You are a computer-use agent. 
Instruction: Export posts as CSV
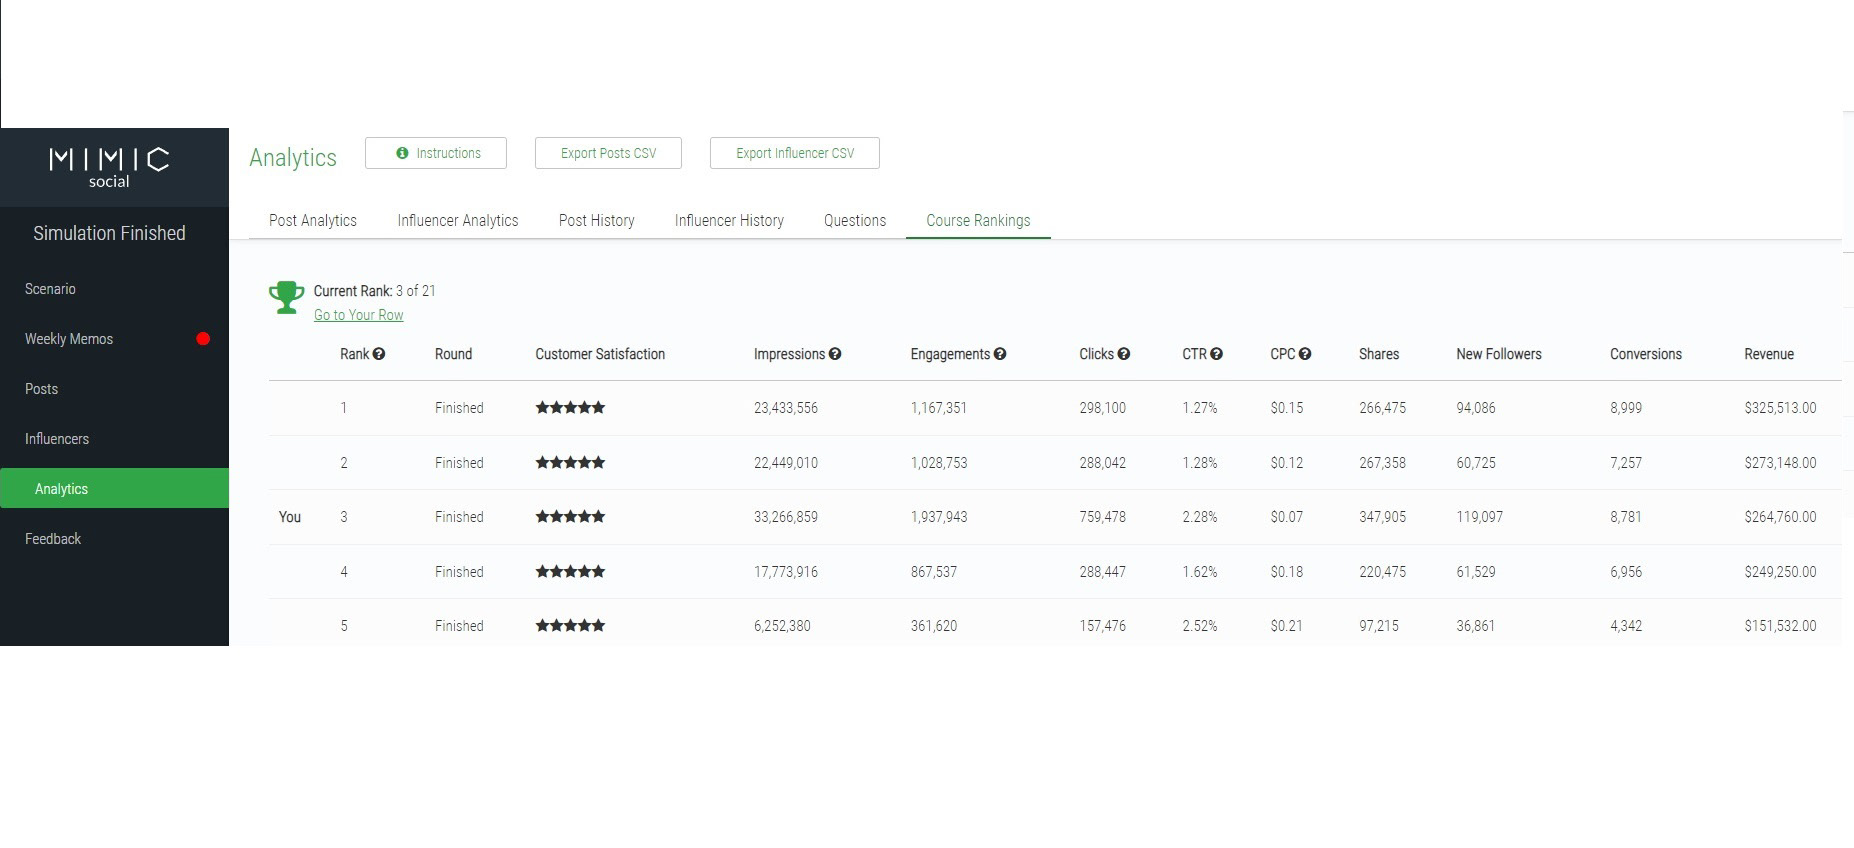(608, 153)
